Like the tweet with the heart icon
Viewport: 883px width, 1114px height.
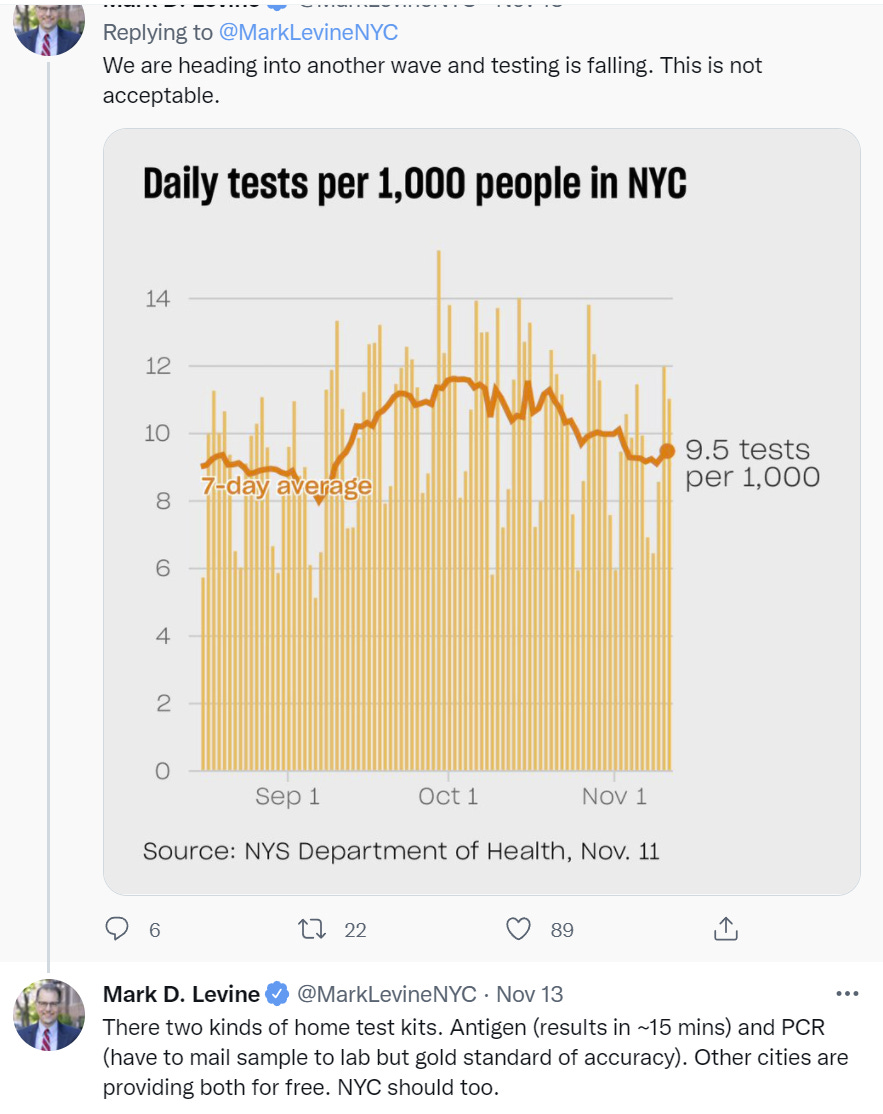(518, 929)
